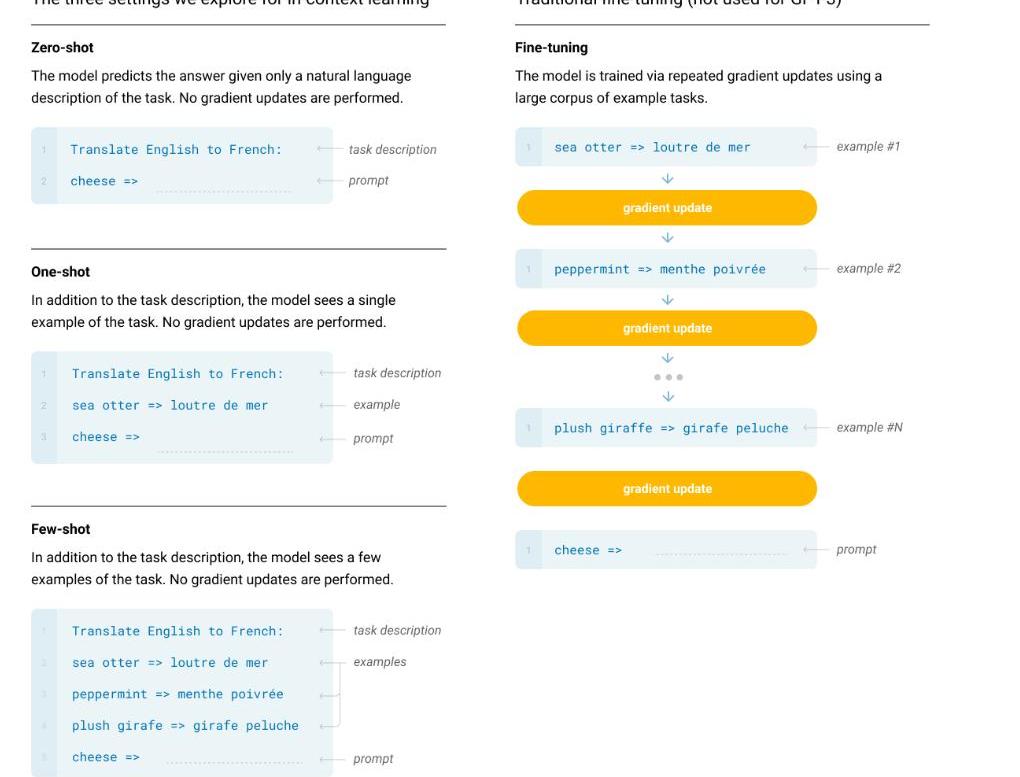
Task: Click the plush giraffe example in Fine-tuning
Action: click(x=671, y=428)
